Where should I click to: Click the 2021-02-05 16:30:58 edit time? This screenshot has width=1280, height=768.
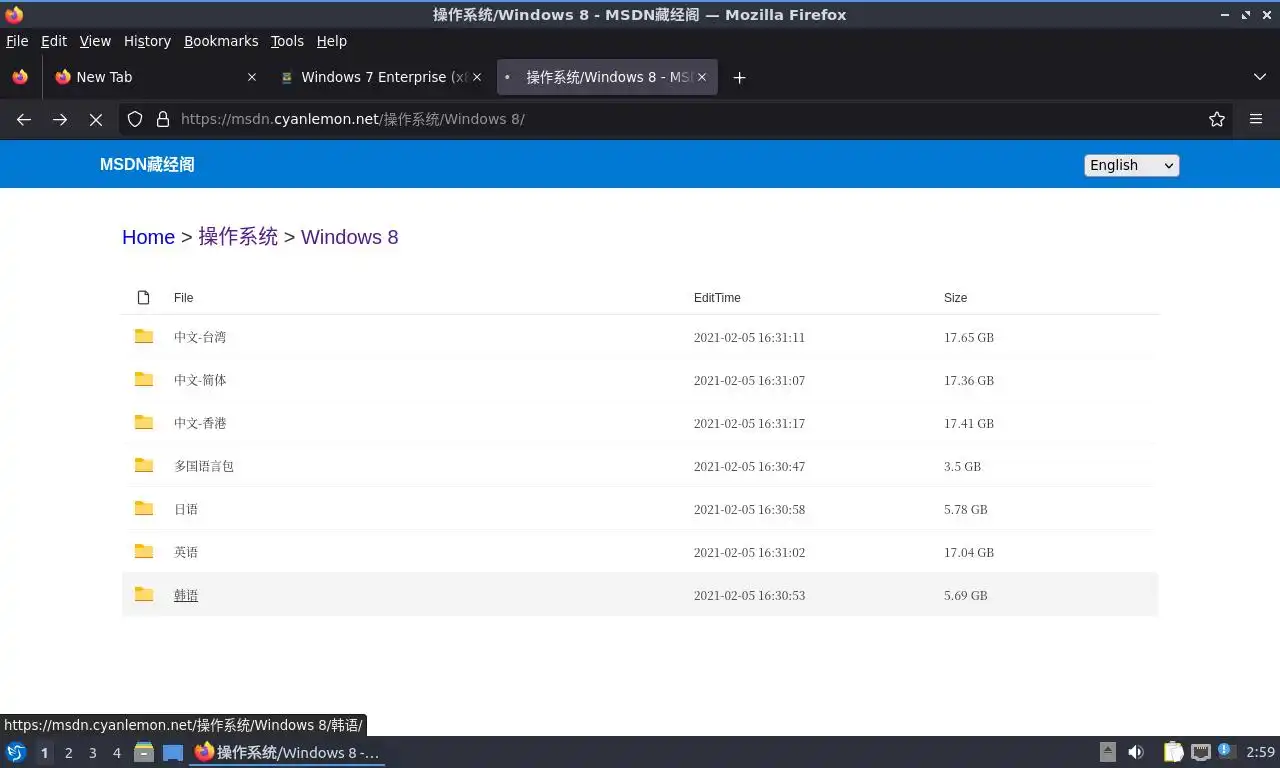pos(749,510)
